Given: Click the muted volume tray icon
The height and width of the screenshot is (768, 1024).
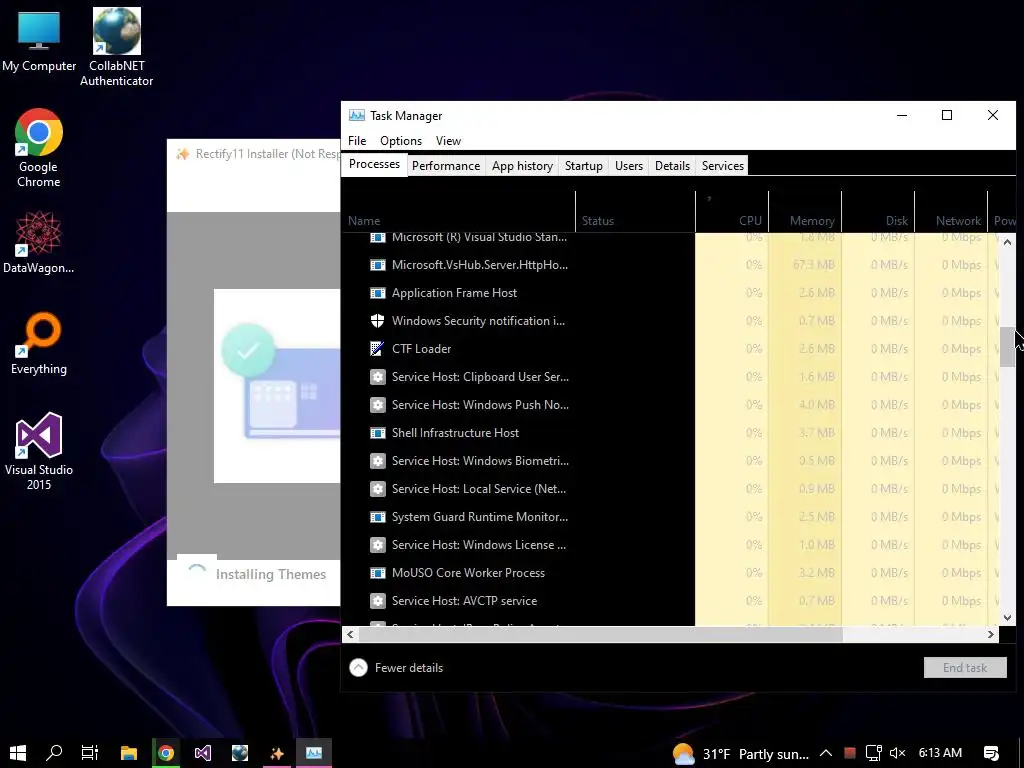Looking at the screenshot, I should [897, 753].
